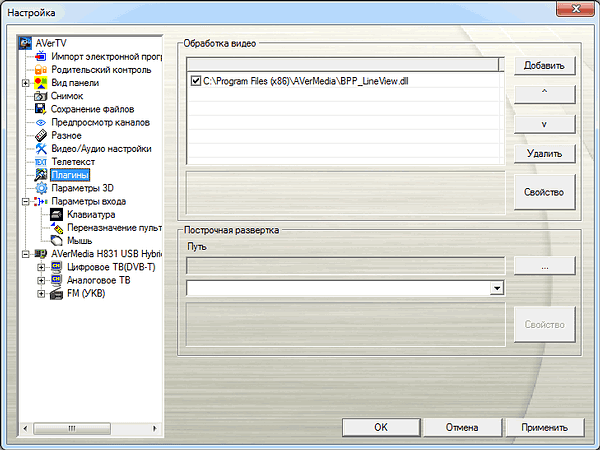The width and height of the screenshot is (600, 450).
Task: Collapse the AVerMedia H831 USB node
Action: tap(26, 254)
